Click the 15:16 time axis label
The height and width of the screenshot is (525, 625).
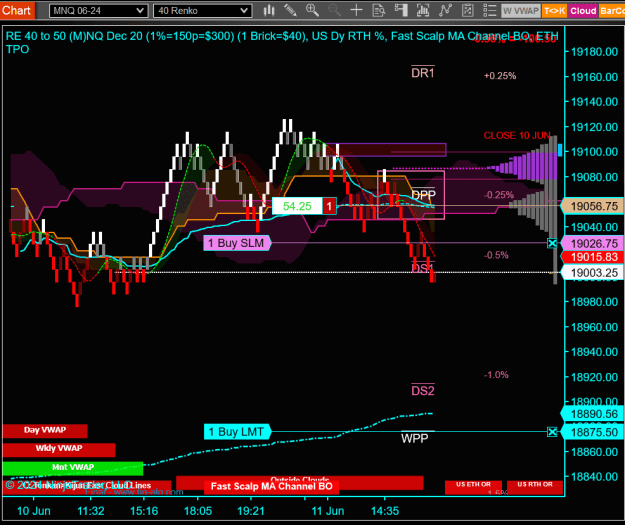coord(144,511)
